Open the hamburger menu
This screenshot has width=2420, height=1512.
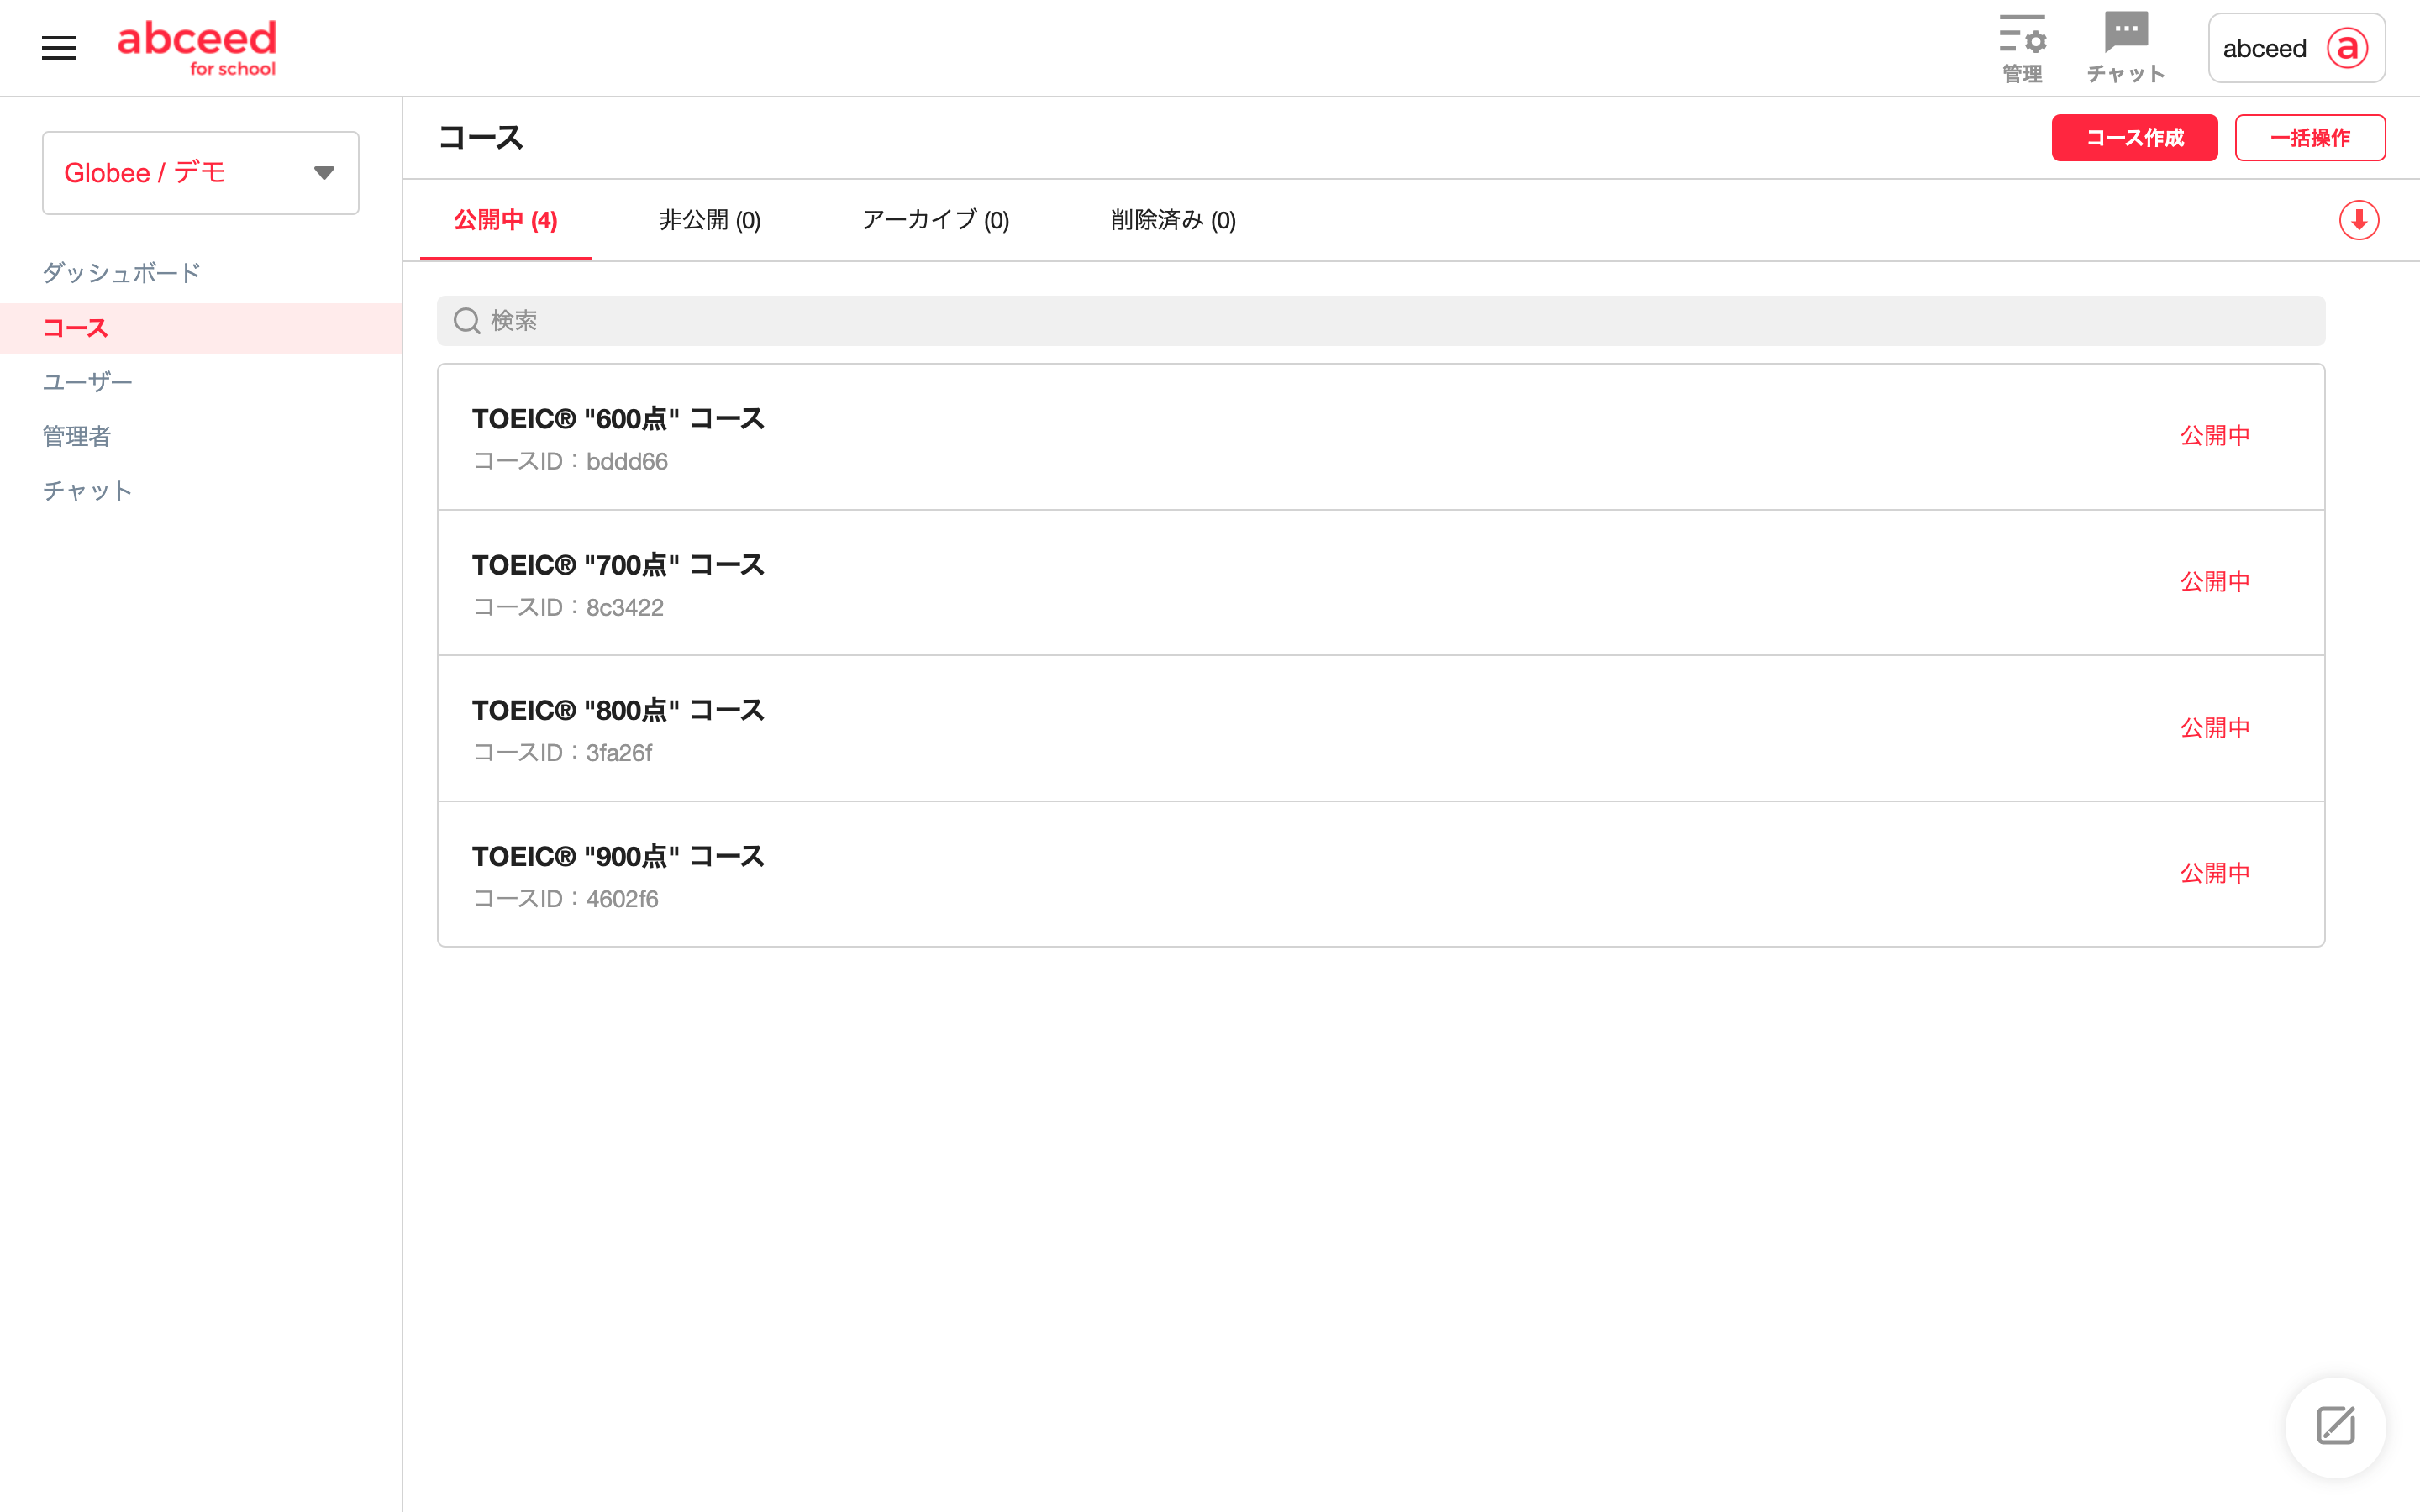[x=58, y=48]
